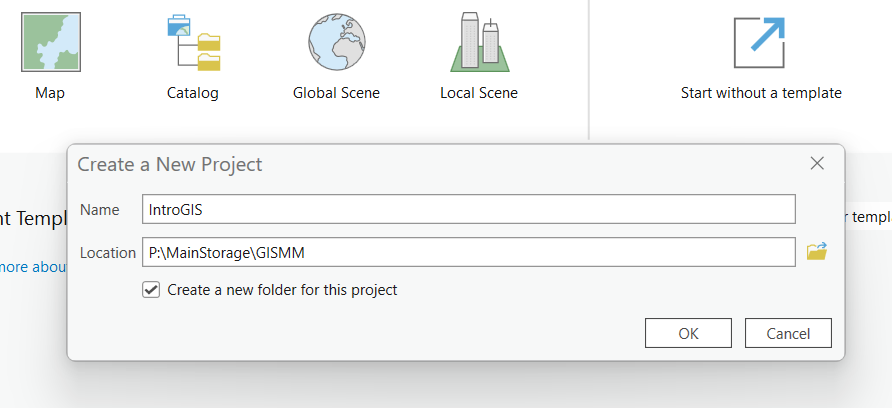Screen dimensions: 892x408
Task: Select the Map template icon
Action: [x=51, y=42]
